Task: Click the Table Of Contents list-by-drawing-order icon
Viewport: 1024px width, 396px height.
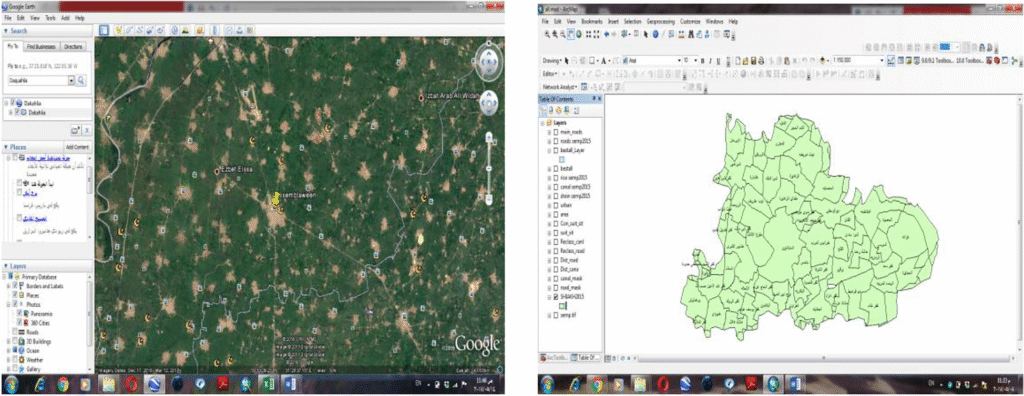Action: (544, 109)
